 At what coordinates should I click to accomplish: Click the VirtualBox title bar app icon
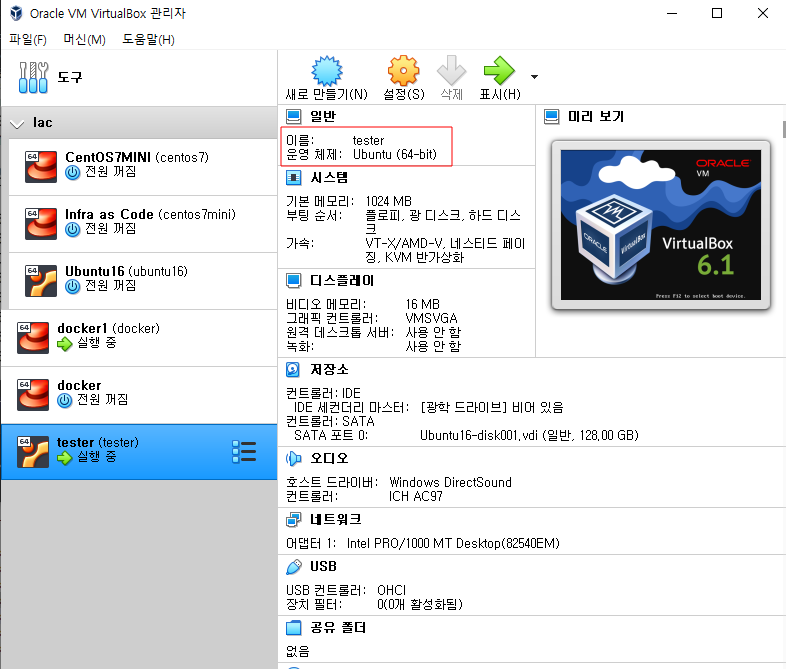(17, 13)
